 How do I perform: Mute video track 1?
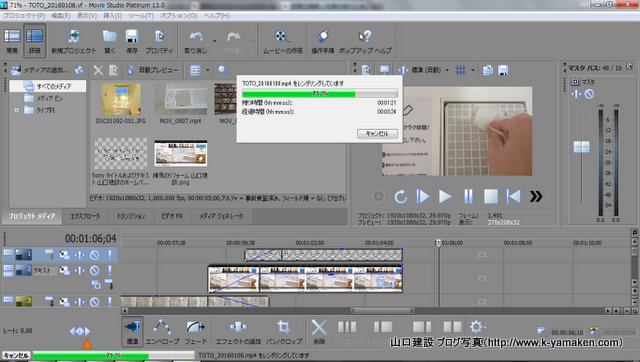[x=94, y=255]
